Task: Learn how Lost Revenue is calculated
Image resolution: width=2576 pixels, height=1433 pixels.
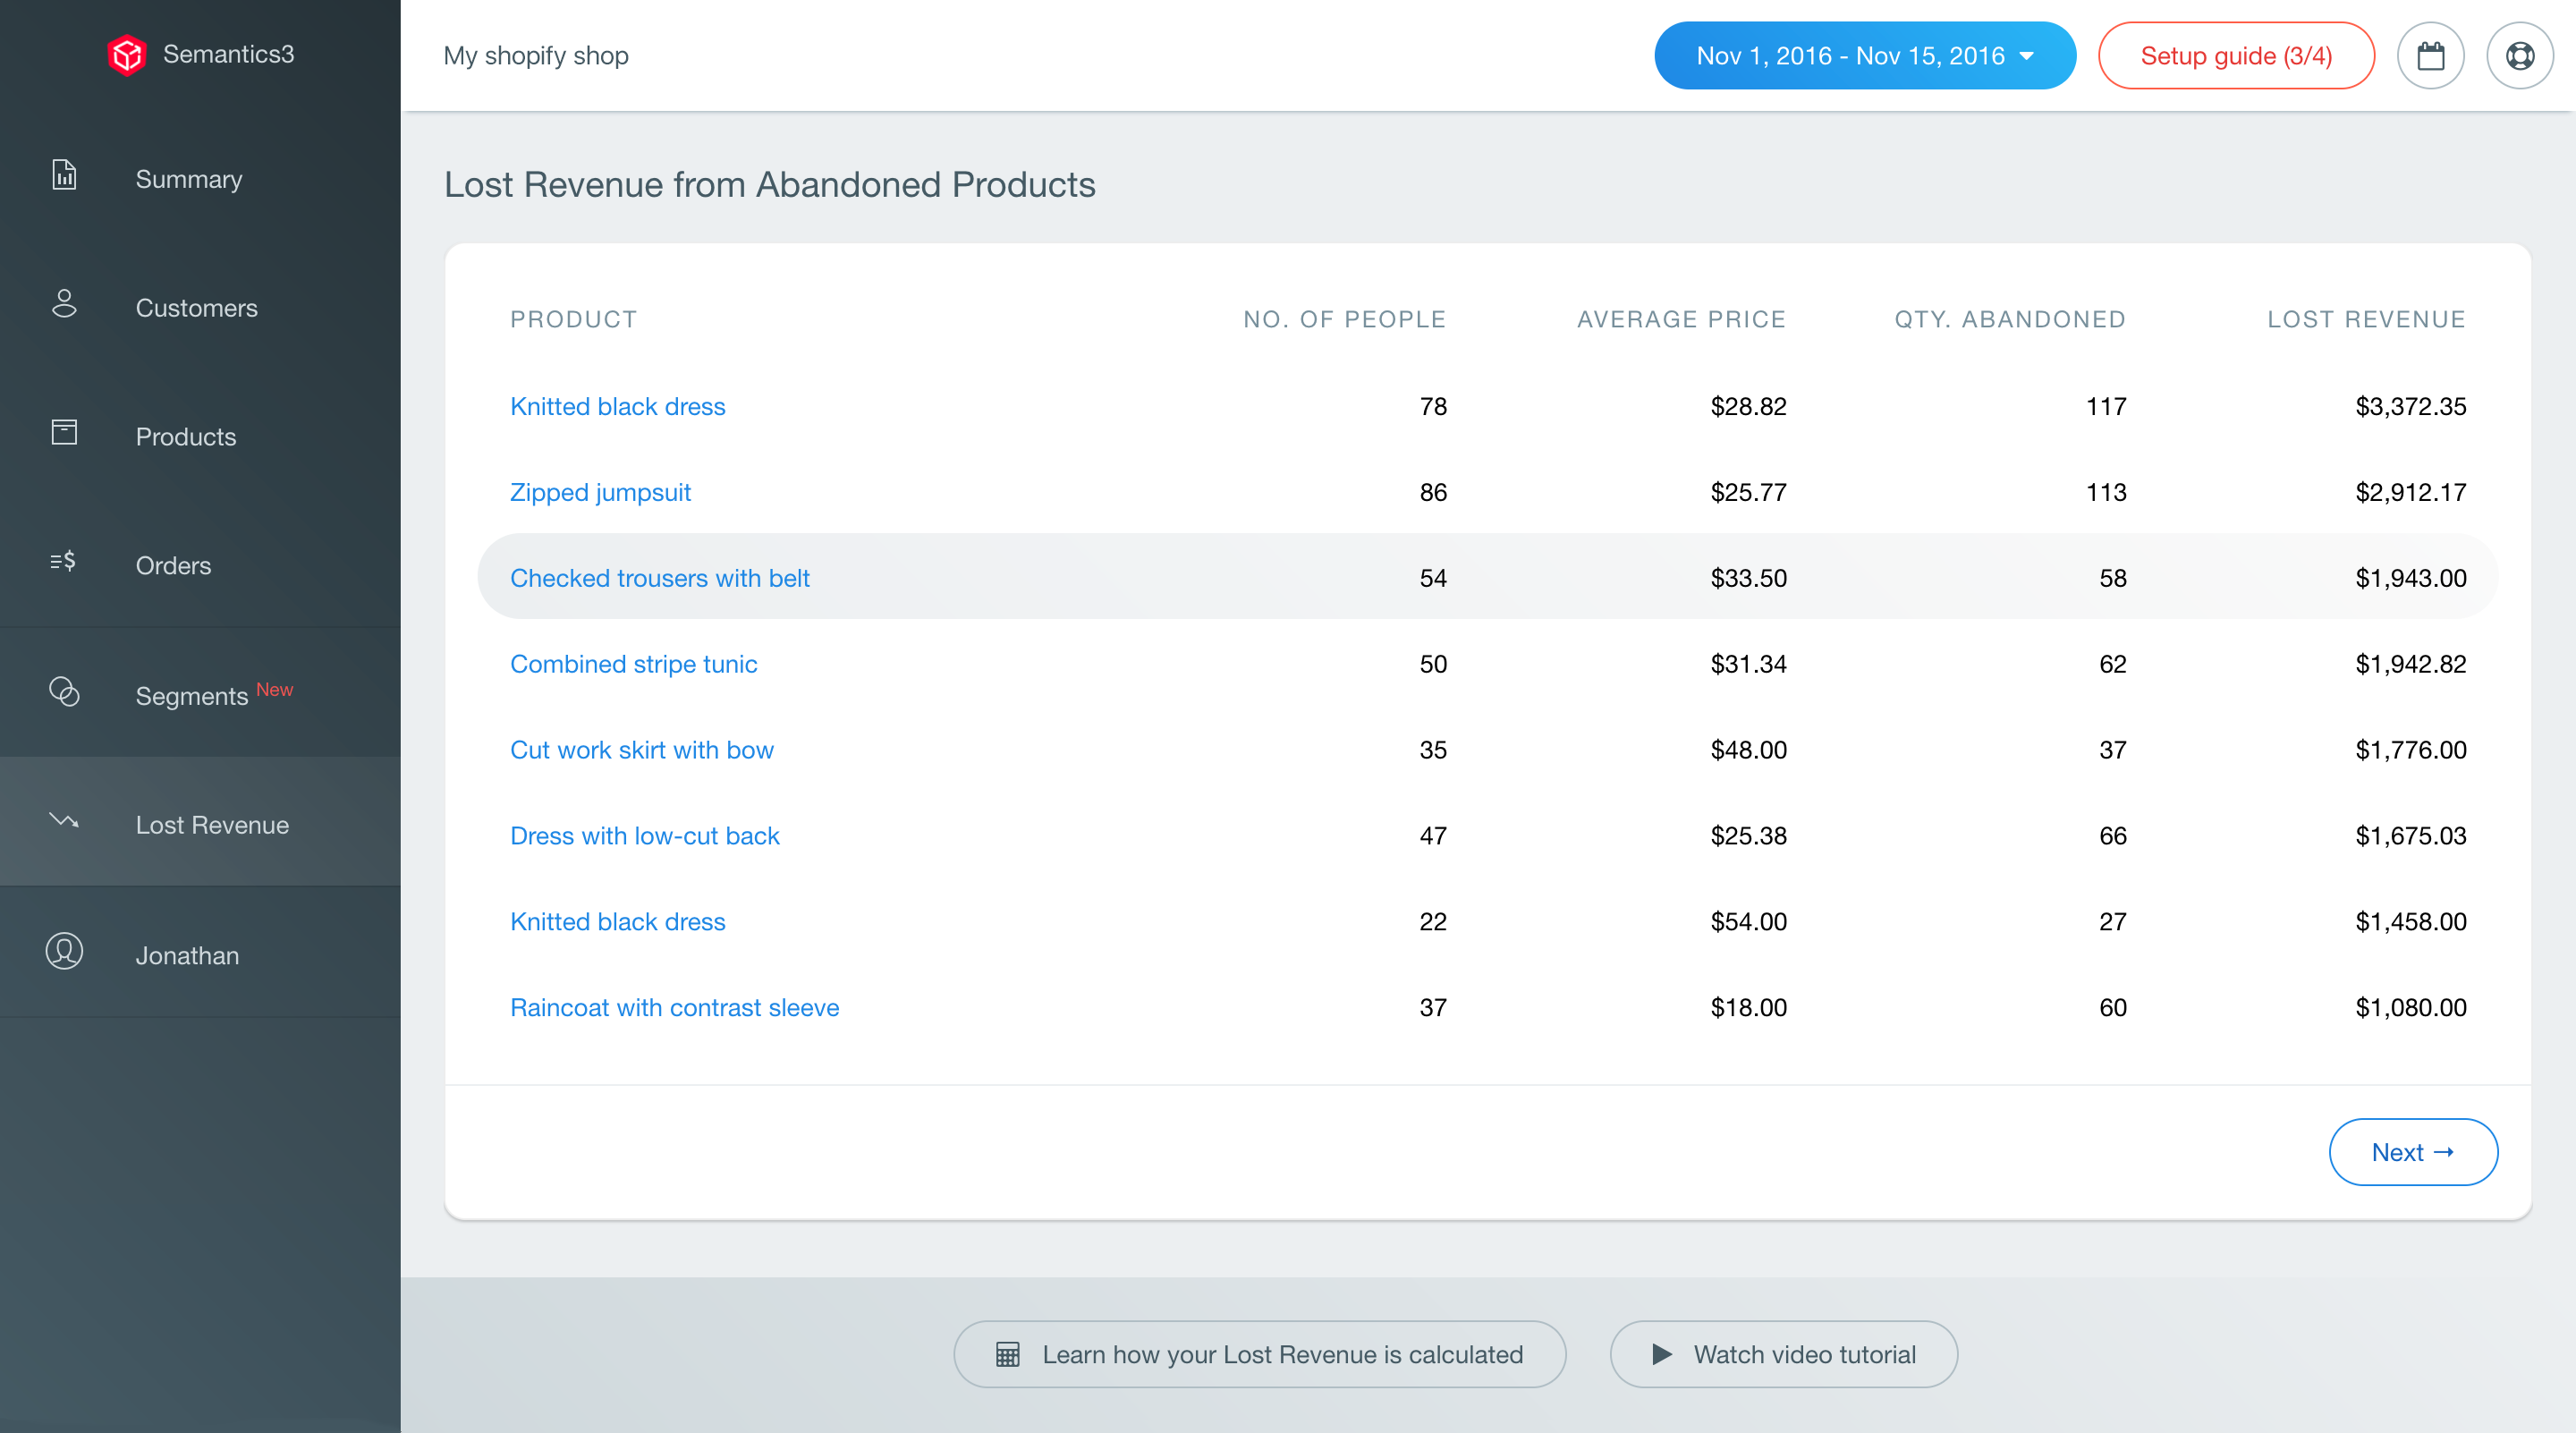Action: click(1259, 1354)
